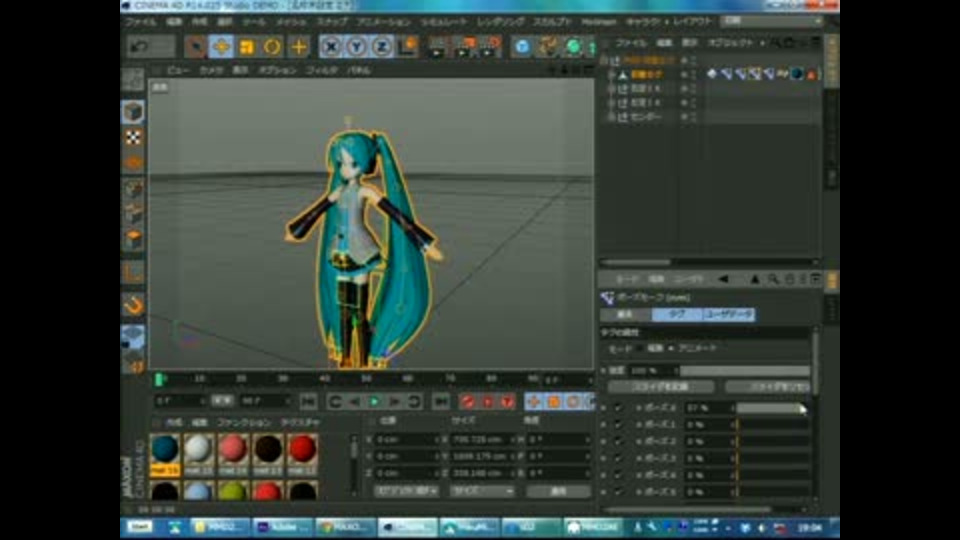Switch to the Tag tab in Attribute Manager

(677, 315)
